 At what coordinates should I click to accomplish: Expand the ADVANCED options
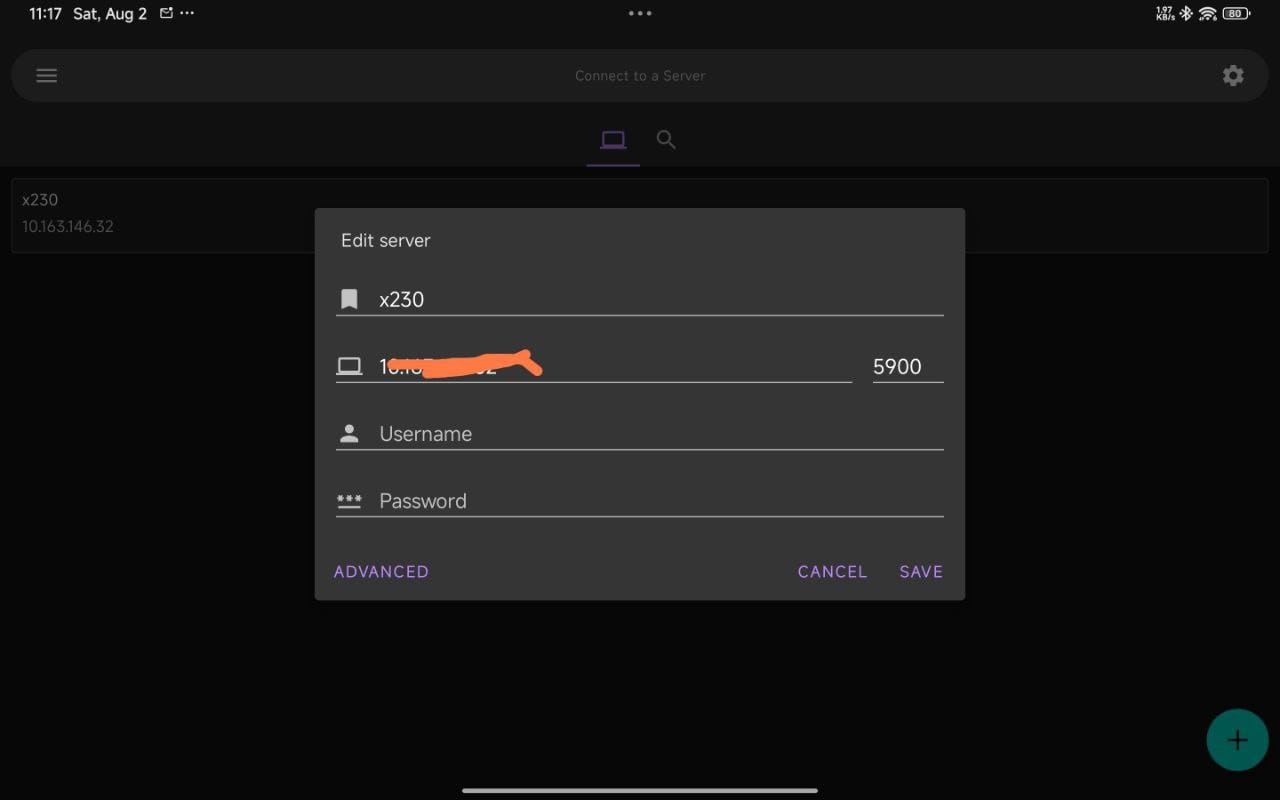pos(381,572)
